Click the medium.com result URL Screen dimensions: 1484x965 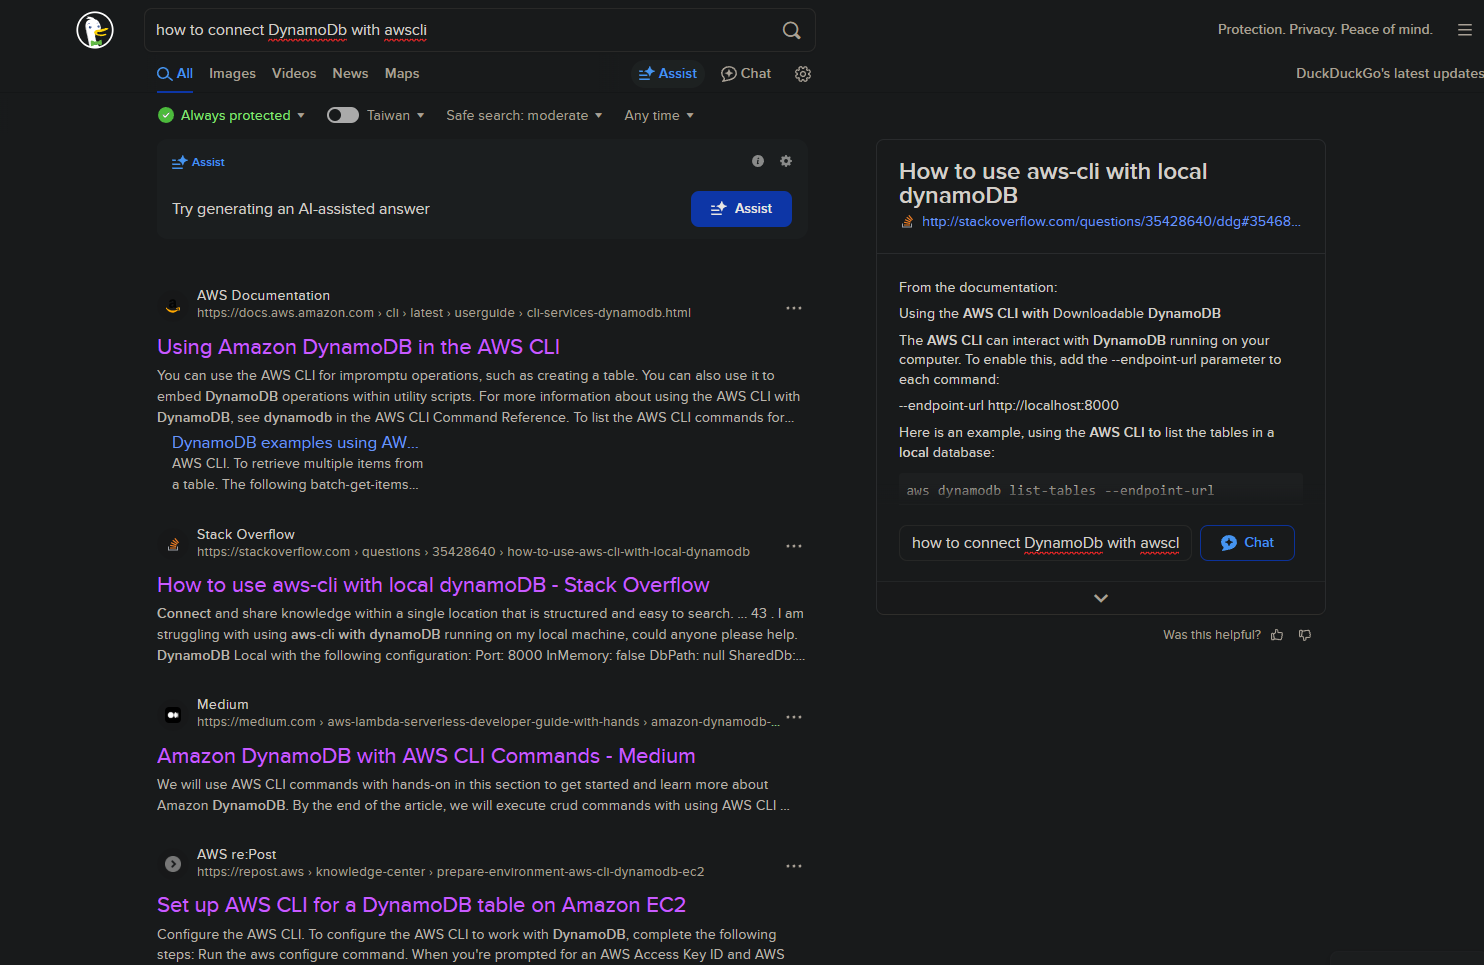pos(488,722)
